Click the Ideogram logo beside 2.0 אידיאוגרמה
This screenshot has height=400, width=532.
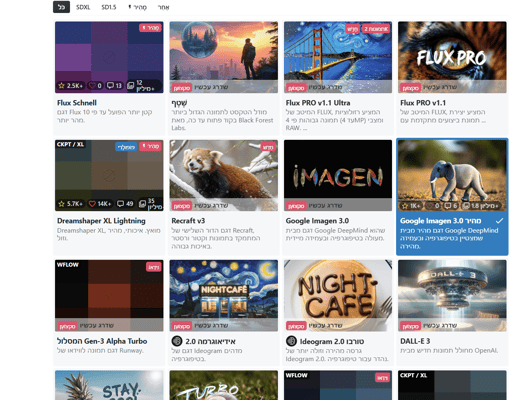tap(177, 341)
